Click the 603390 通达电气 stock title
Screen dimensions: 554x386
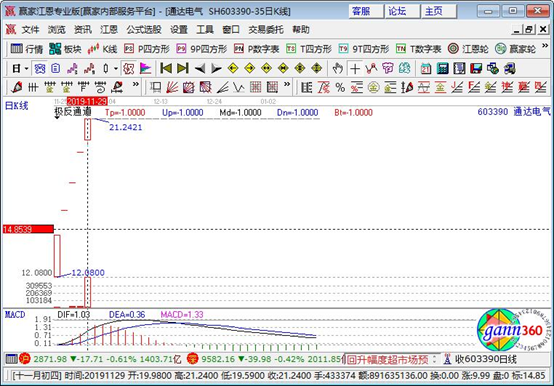514,112
